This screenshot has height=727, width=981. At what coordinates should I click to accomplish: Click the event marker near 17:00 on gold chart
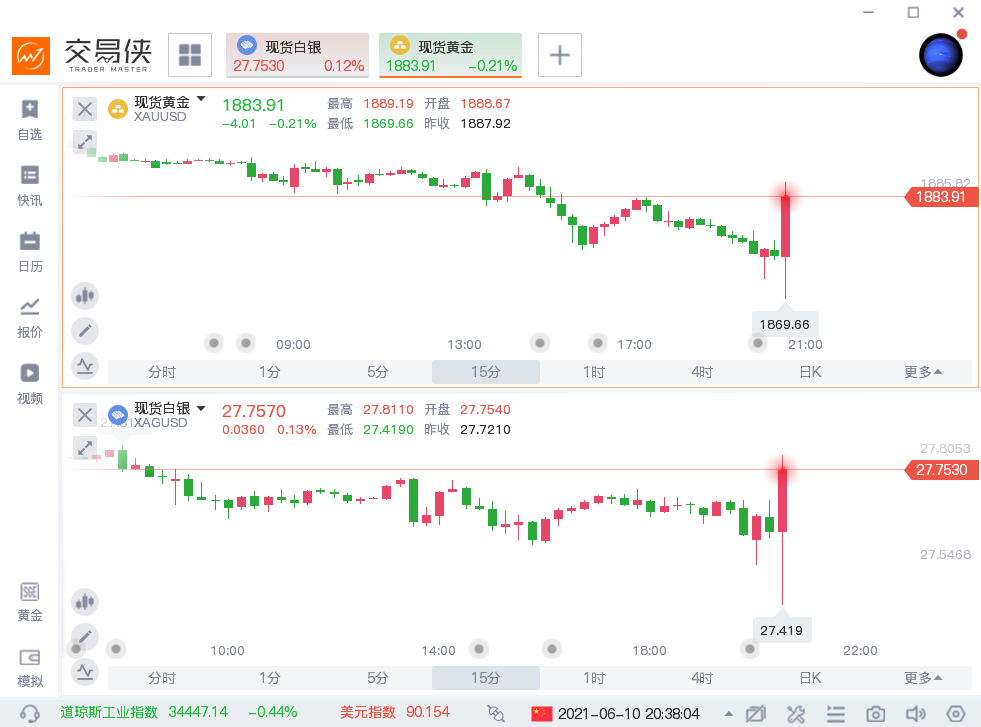click(x=598, y=343)
